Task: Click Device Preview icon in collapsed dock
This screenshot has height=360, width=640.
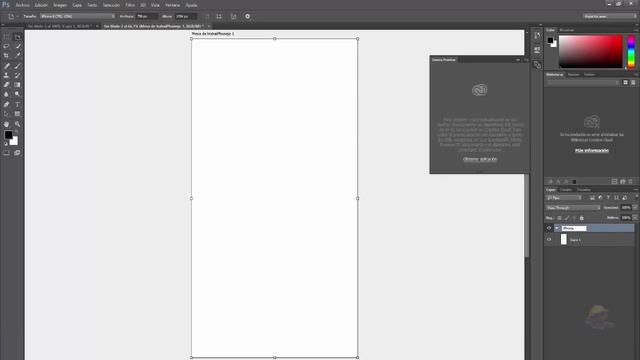Action: point(537,65)
